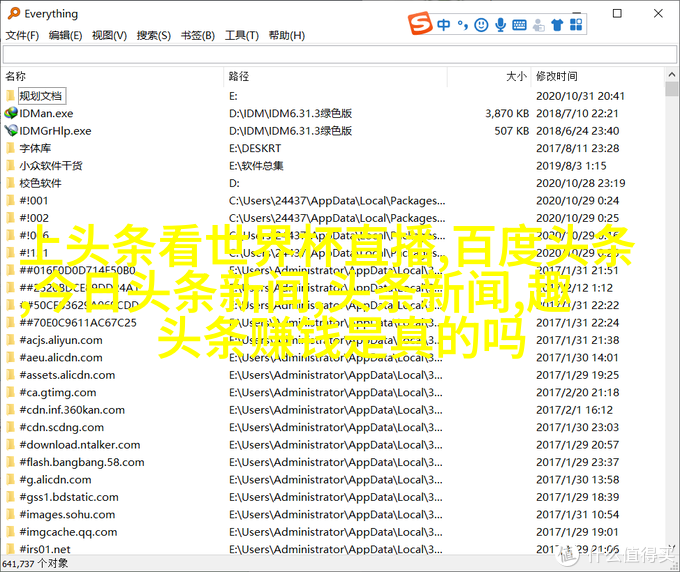Click the Sogou input method S logo
The width and height of the screenshot is (680, 572).
coord(420,23)
